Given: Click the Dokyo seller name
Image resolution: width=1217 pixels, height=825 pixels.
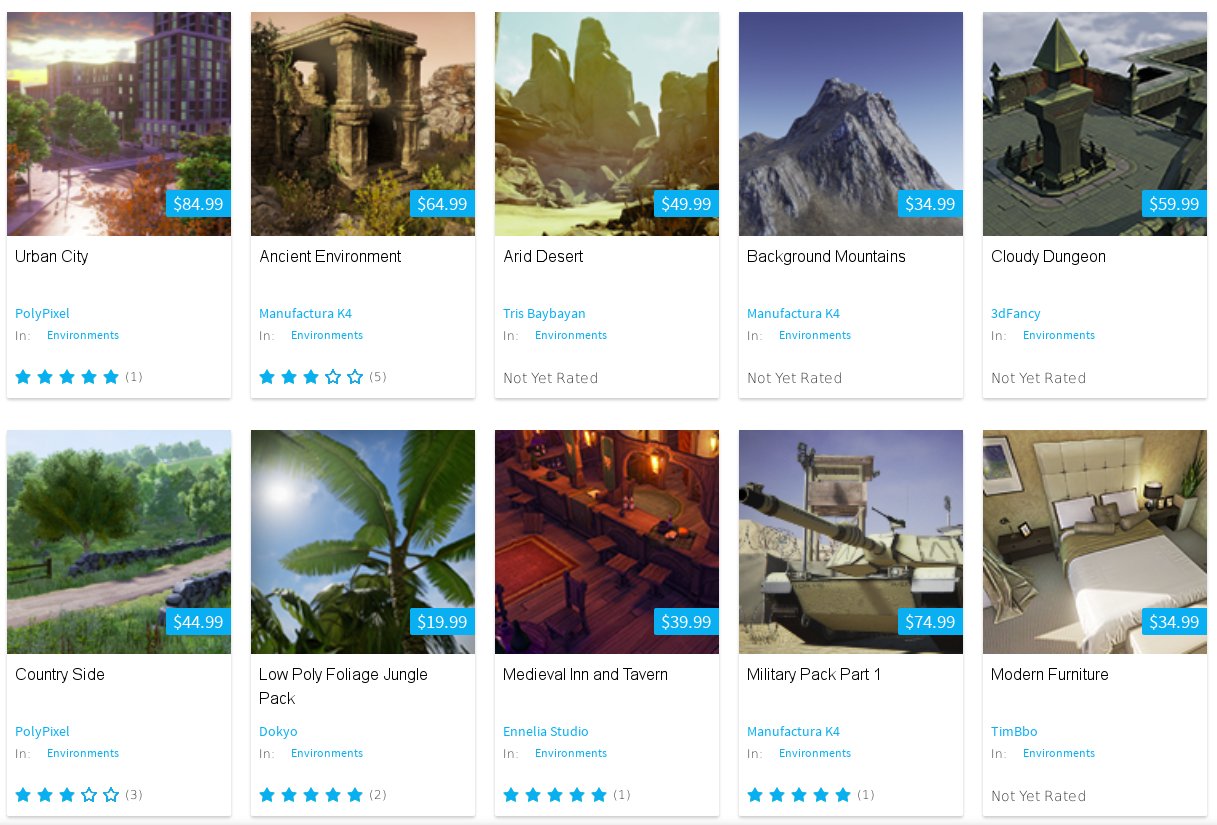Looking at the screenshot, I should [x=278, y=731].
